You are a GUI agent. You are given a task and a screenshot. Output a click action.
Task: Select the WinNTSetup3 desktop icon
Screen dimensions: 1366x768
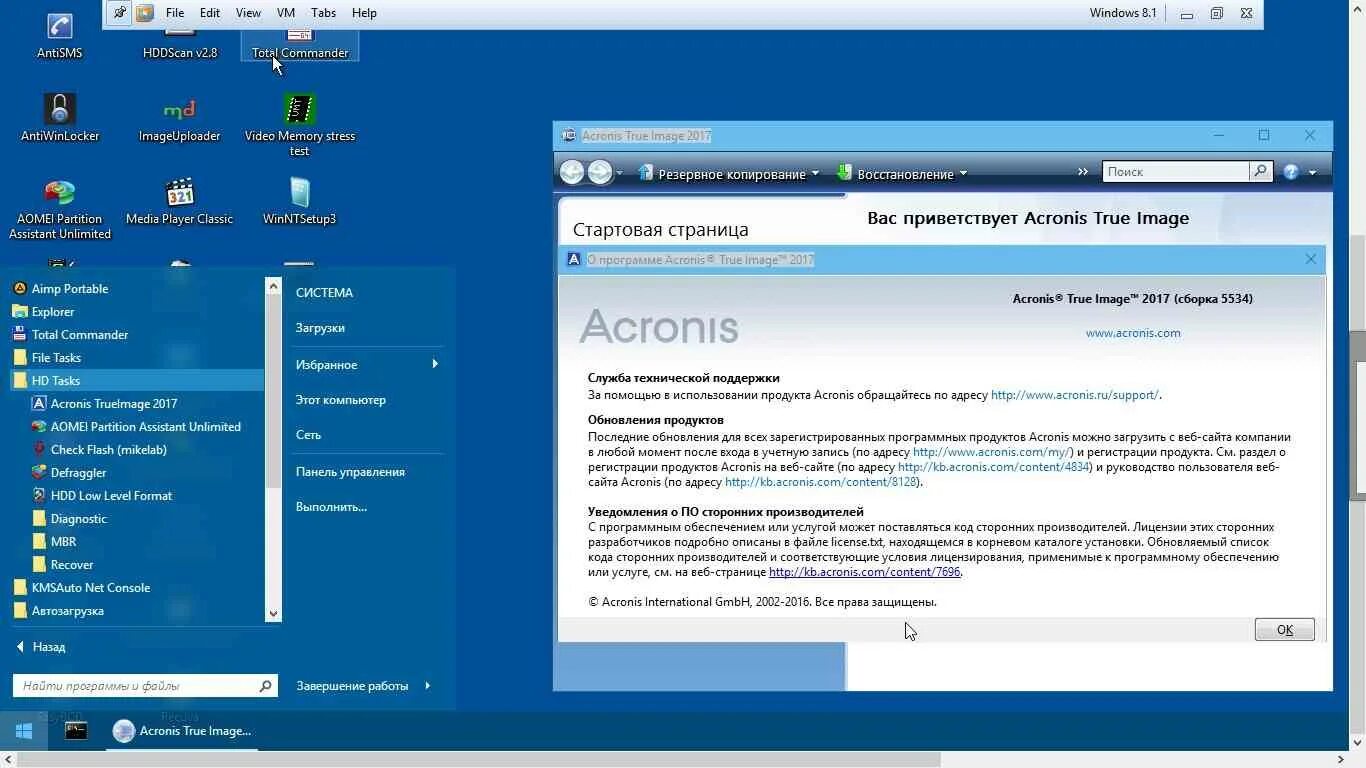pos(300,201)
